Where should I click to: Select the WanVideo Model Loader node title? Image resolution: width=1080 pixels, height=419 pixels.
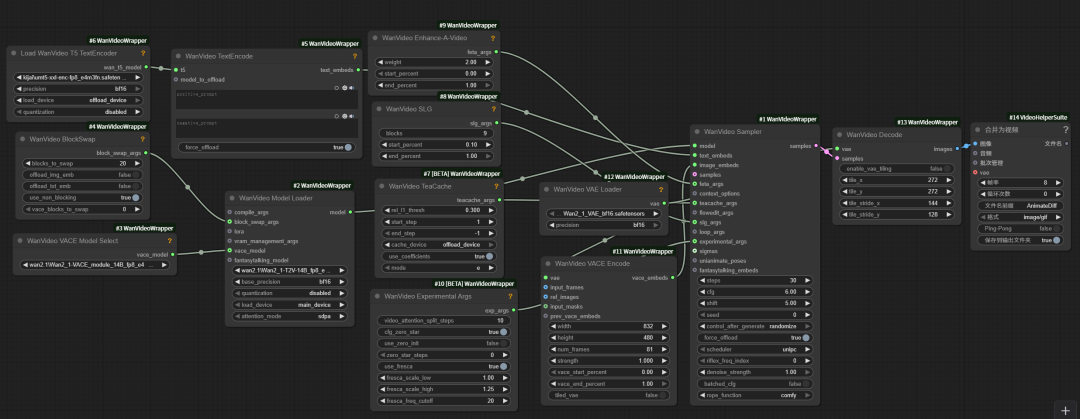[x=280, y=198]
